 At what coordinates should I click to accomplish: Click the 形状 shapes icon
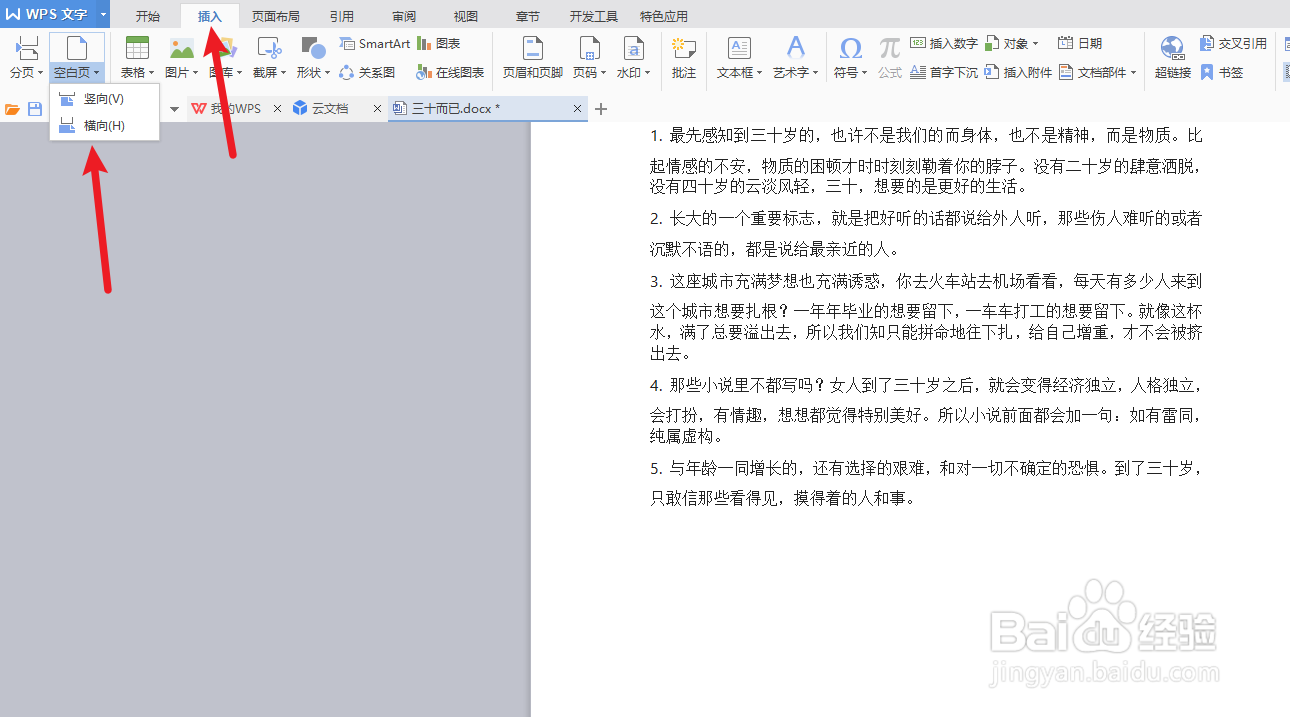(313, 47)
